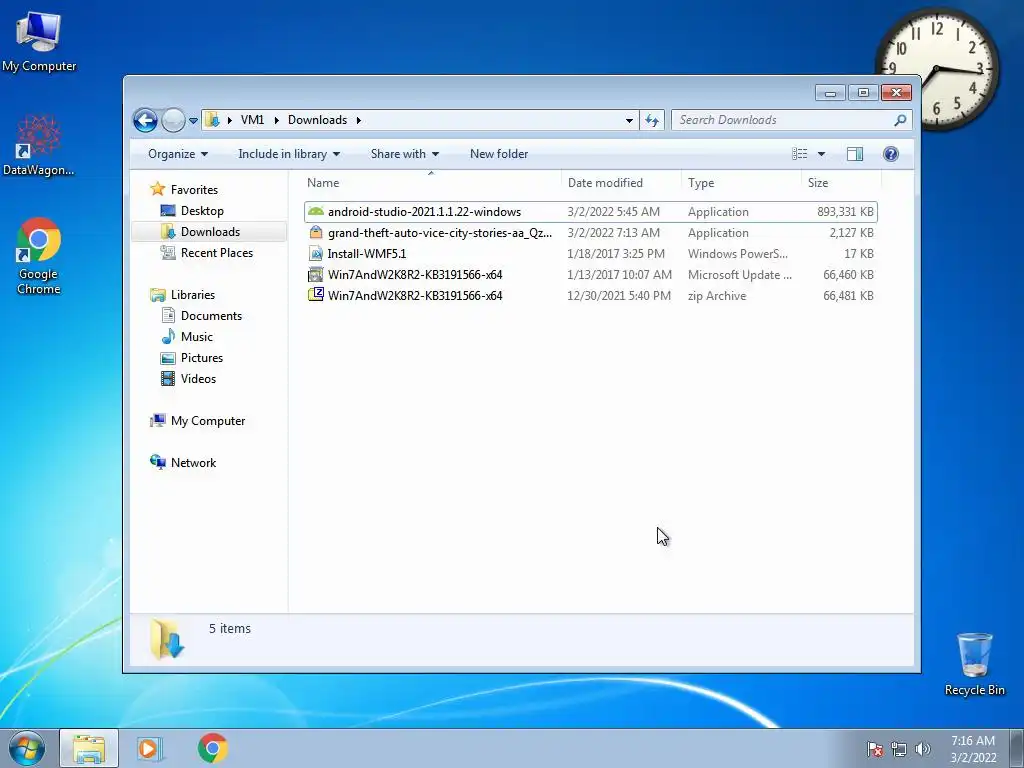Create a New folder
The width and height of the screenshot is (1024, 768).
pos(499,154)
